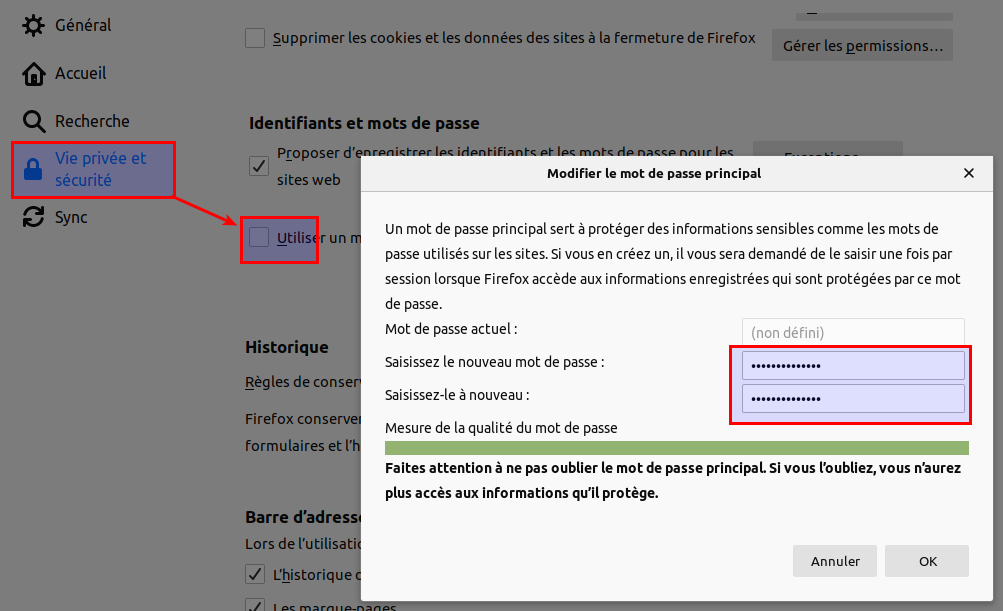Confirm the password with OK
The image size is (1003, 611).
click(927, 561)
